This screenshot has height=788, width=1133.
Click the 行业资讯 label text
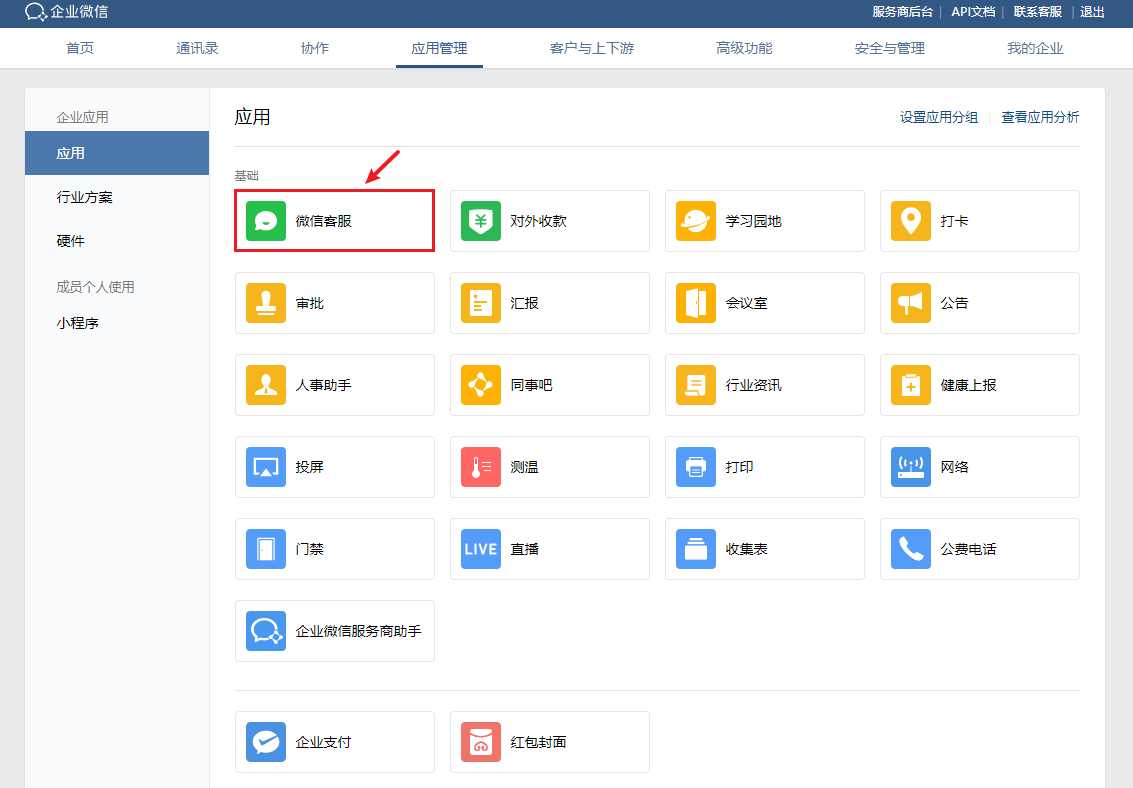(753, 385)
